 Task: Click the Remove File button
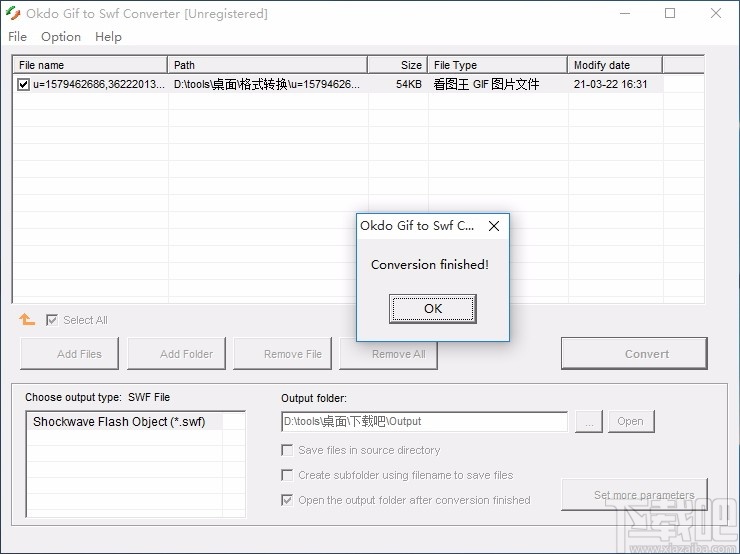282,353
